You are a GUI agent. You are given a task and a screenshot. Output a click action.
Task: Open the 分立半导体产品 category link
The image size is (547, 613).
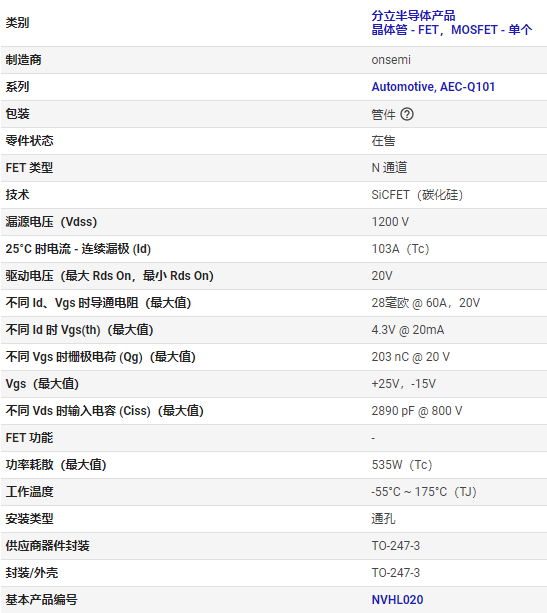coord(413,16)
